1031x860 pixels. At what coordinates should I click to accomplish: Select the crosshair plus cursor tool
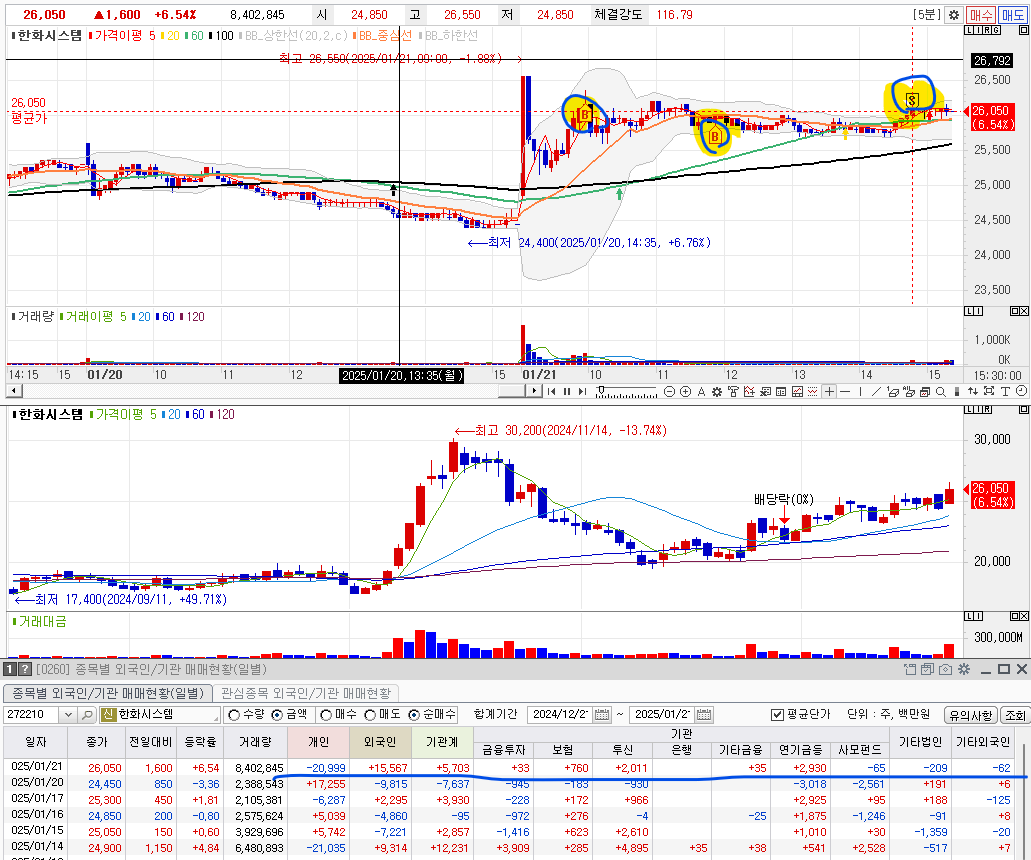(829, 392)
